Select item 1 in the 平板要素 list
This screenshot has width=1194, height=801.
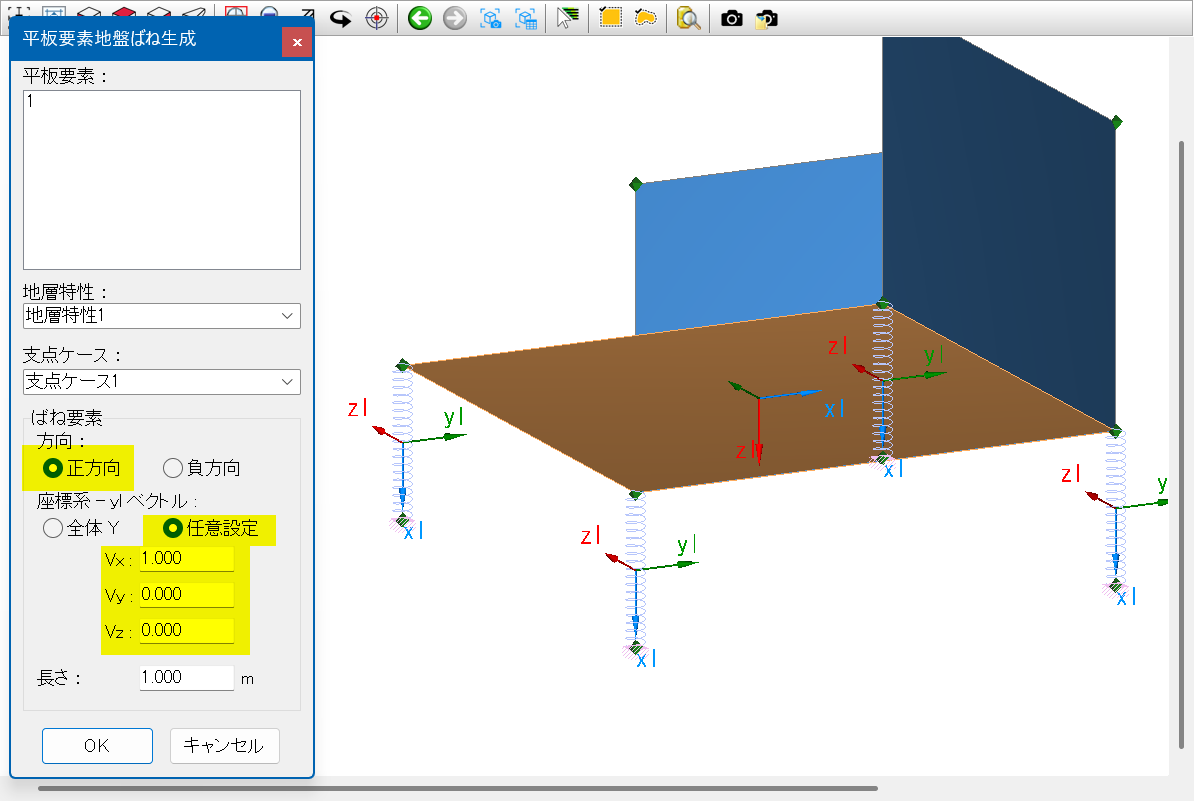point(30,101)
